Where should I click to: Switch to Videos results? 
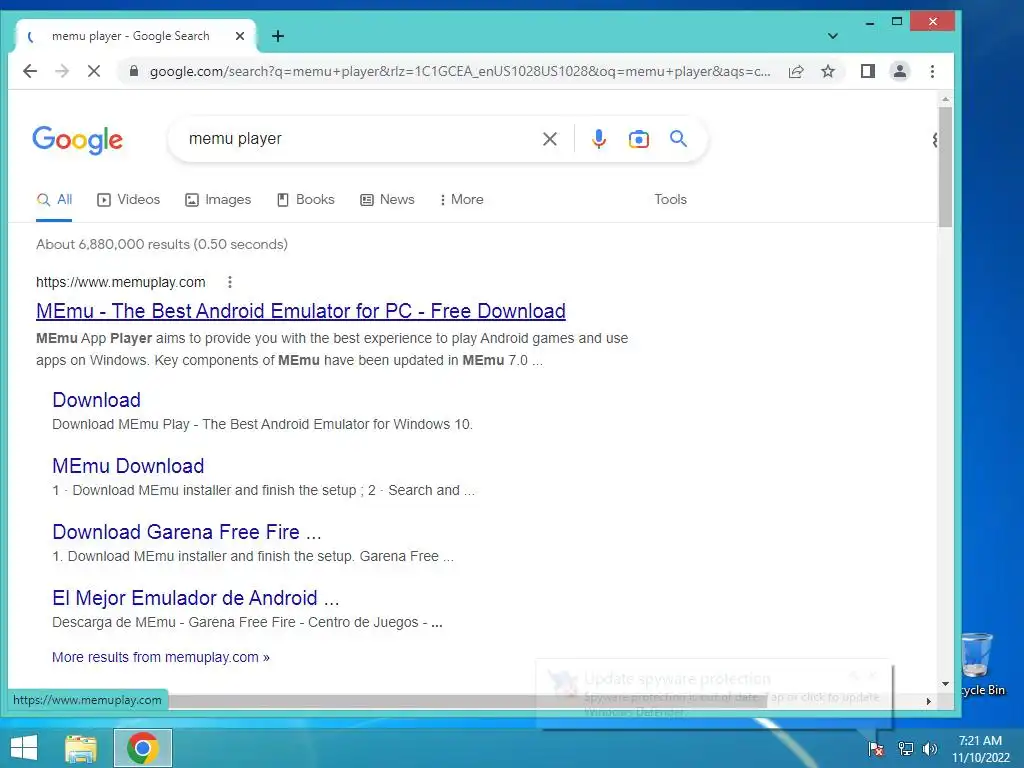coord(129,199)
